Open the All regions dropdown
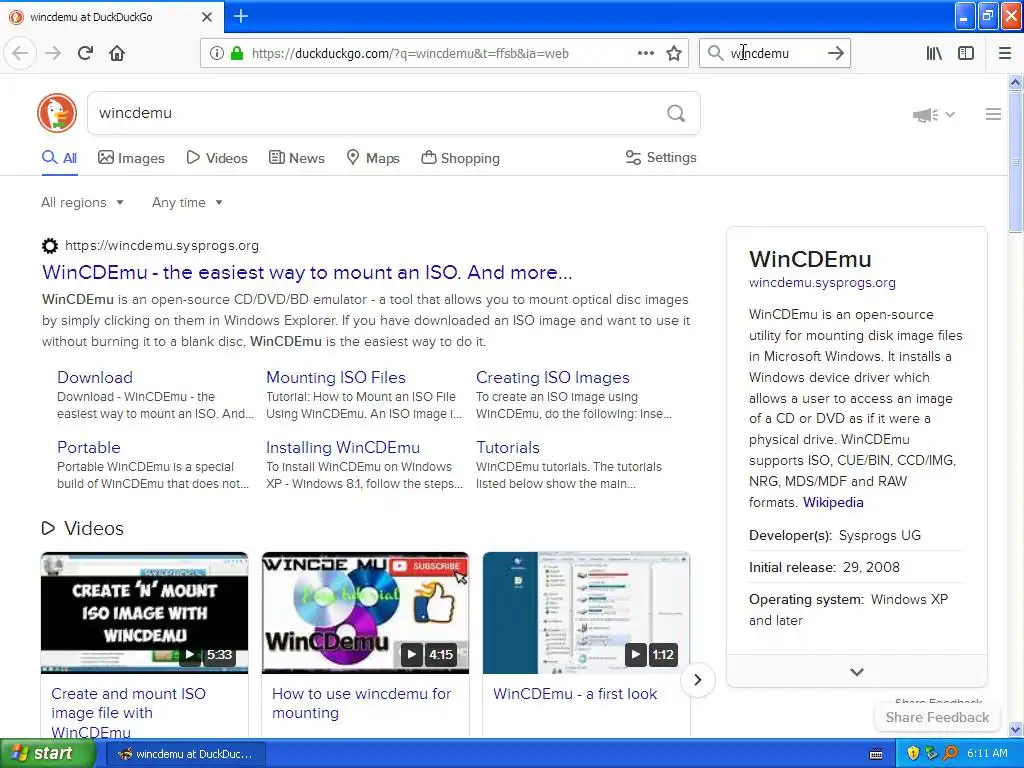 [82, 202]
